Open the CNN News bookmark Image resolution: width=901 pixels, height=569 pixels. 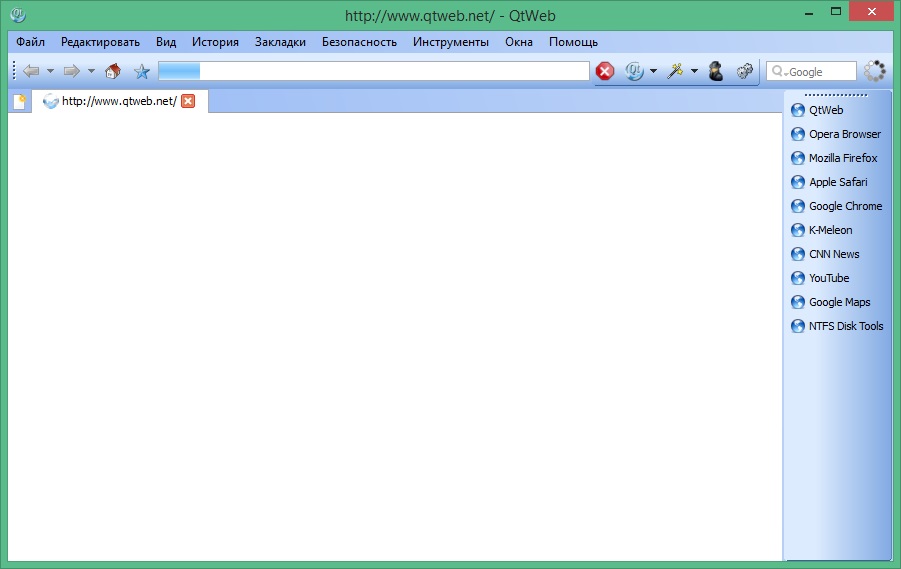(825, 254)
